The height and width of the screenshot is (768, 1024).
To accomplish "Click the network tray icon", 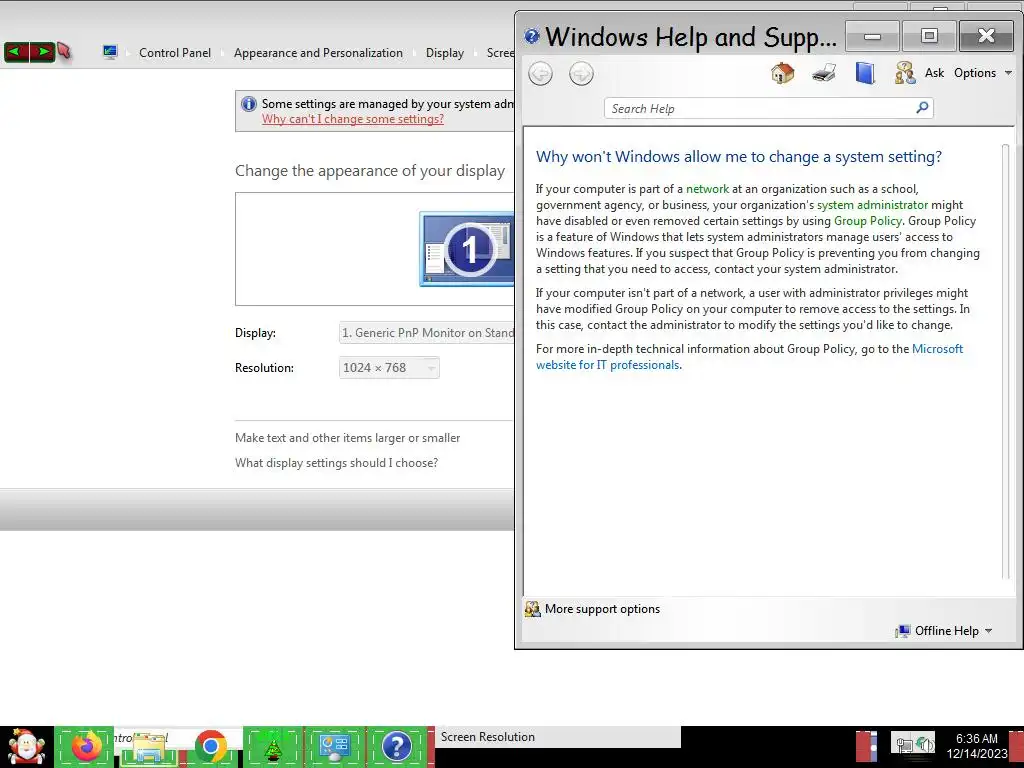I will point(904,745).
